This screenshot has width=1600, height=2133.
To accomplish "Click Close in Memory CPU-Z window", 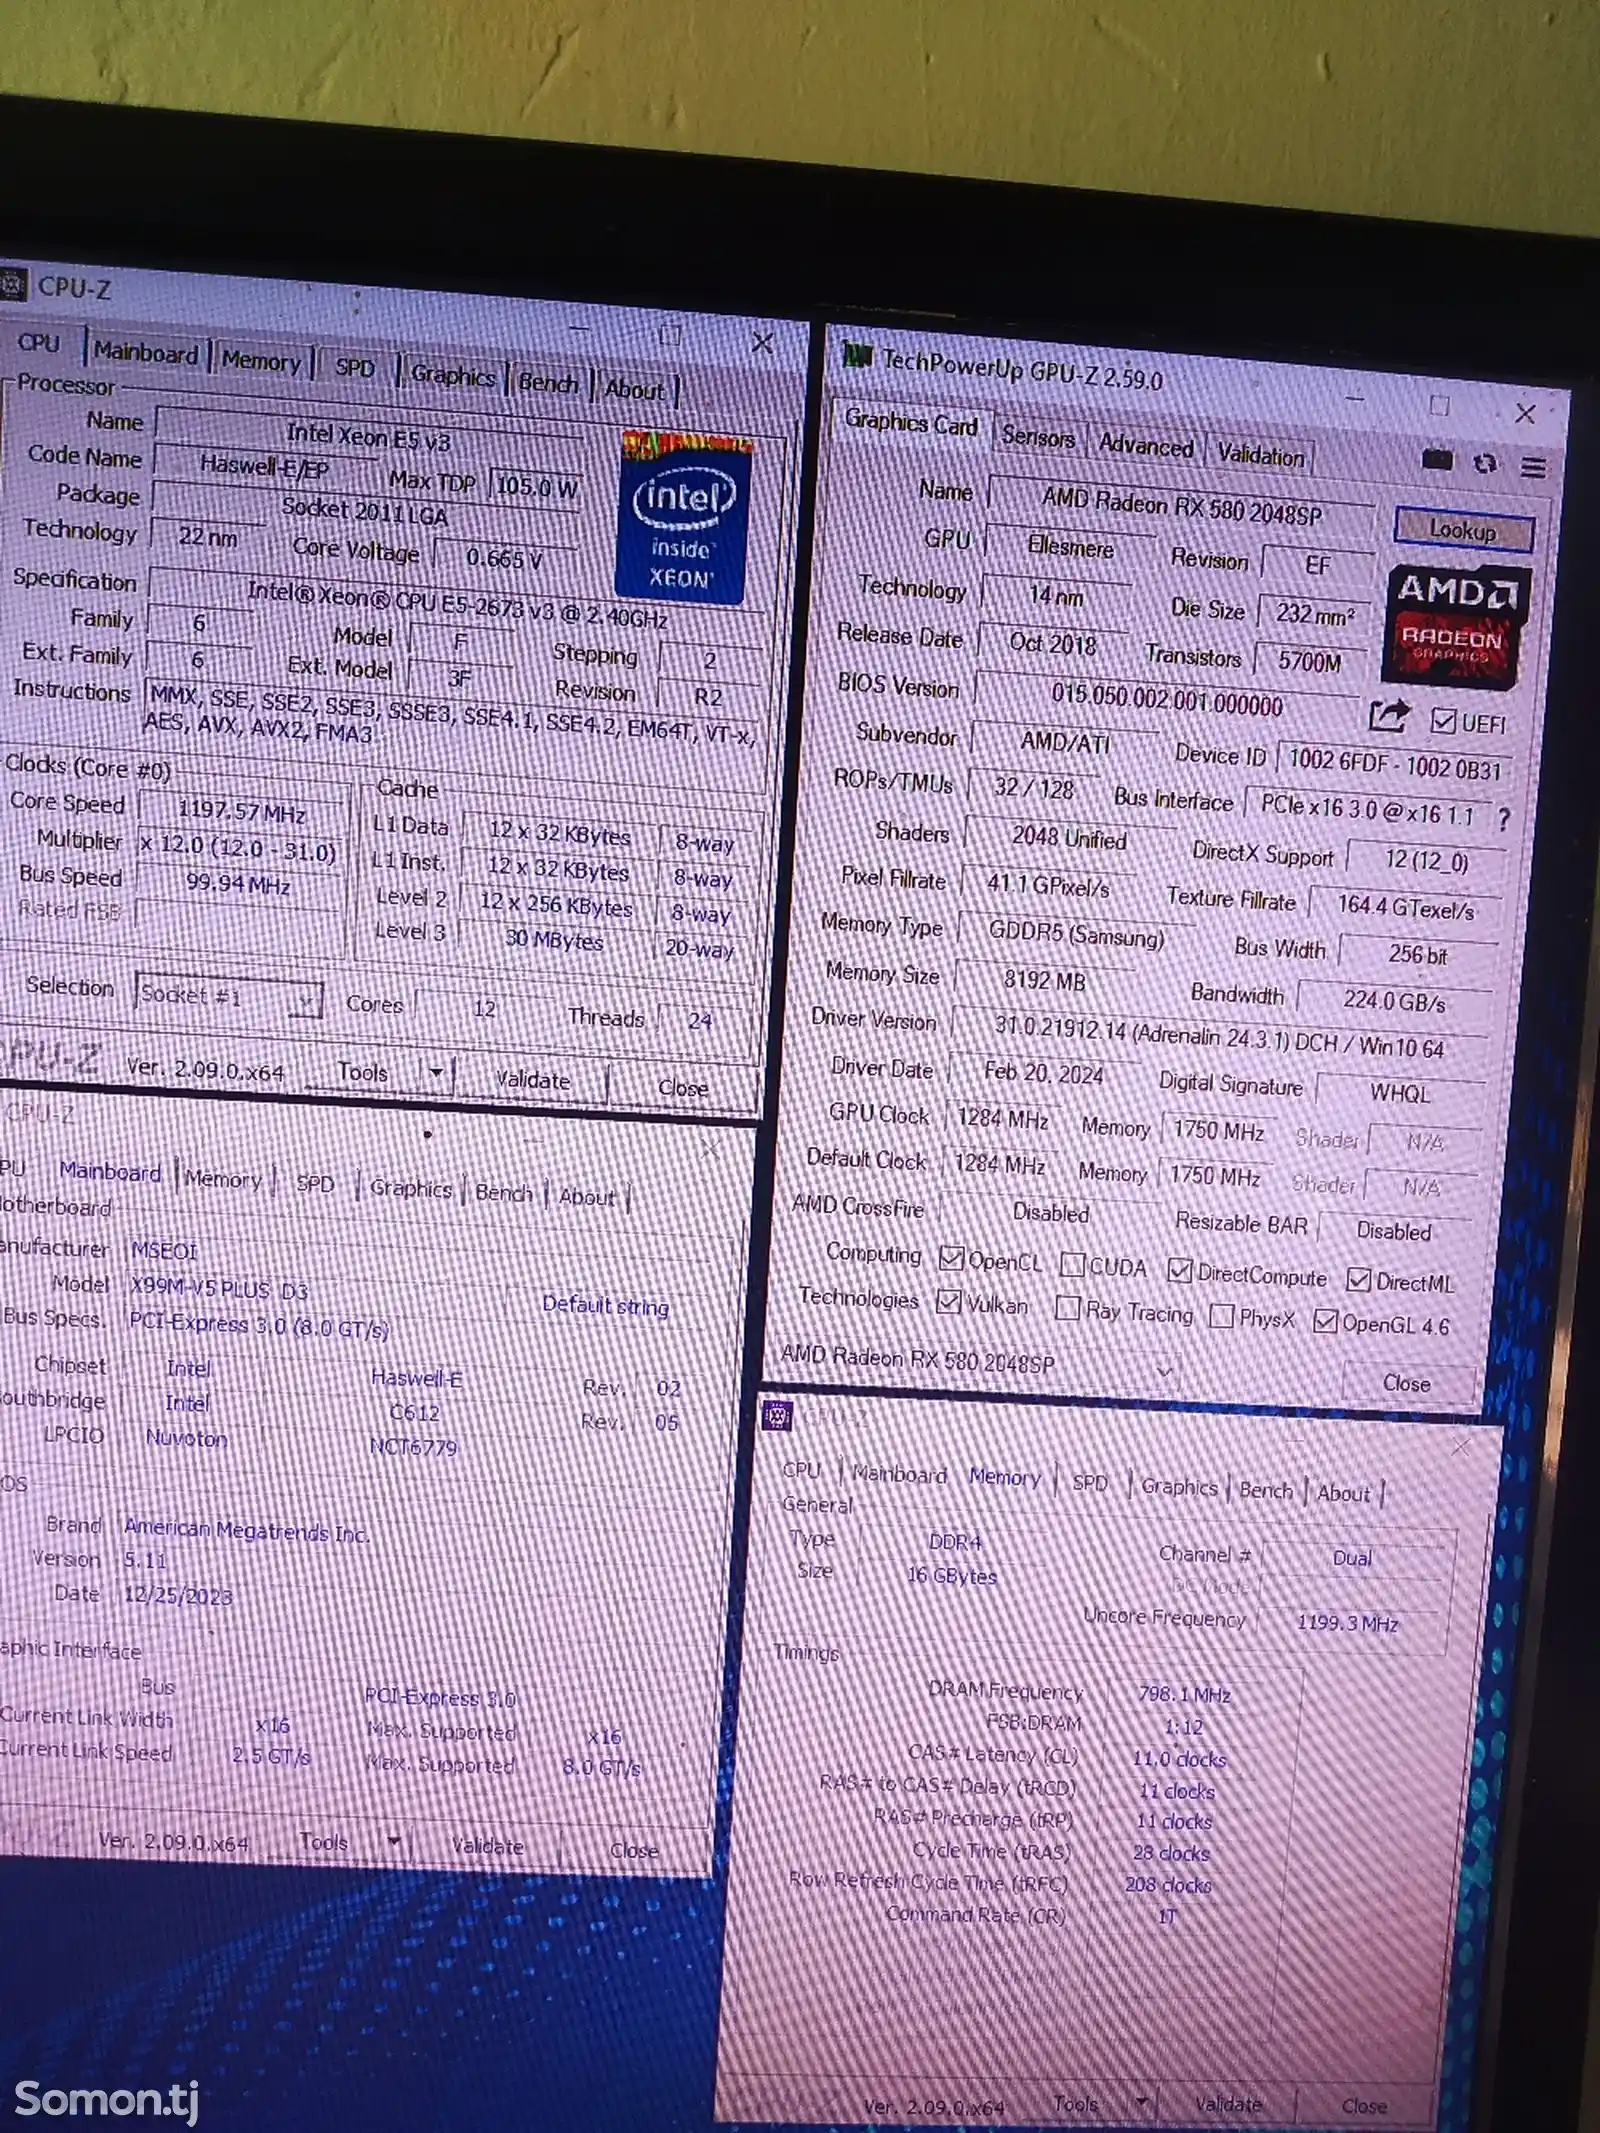I will tap(1365, 2106).
